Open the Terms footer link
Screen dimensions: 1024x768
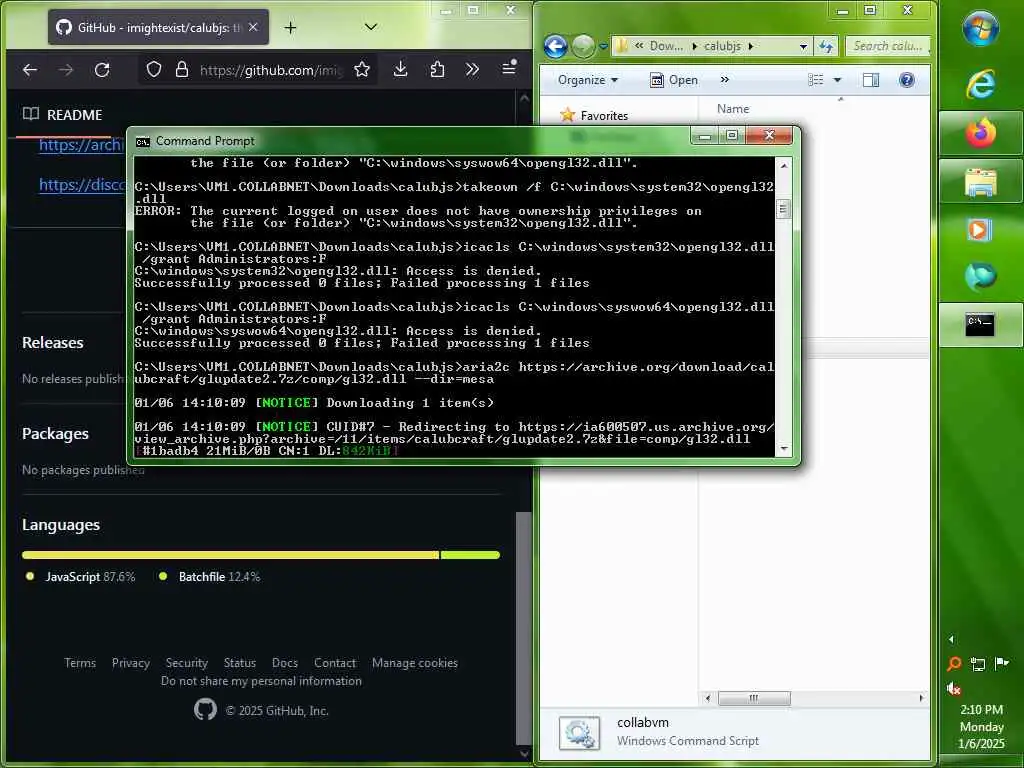point(80,663)
